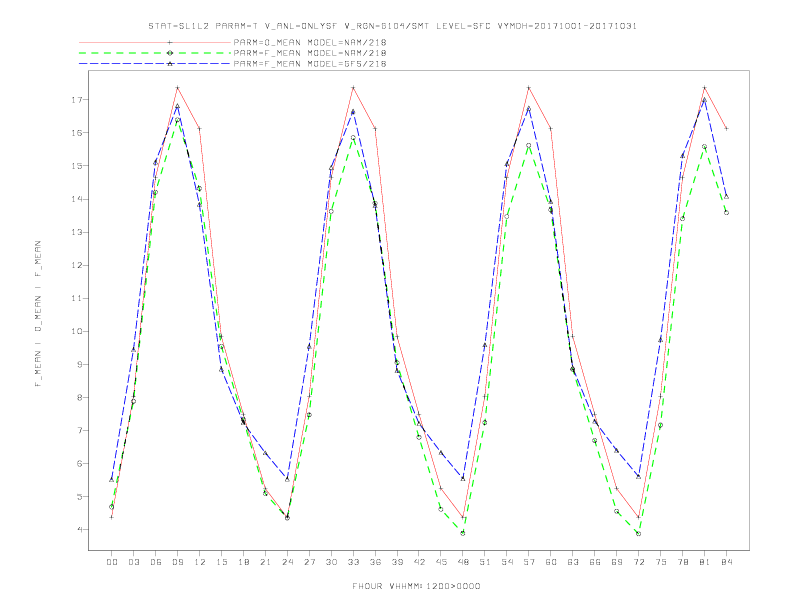The width and height of the screenshot is (792, 612).
Task: Click the y-axis tick label 8
Action: (x=79, y=398)
